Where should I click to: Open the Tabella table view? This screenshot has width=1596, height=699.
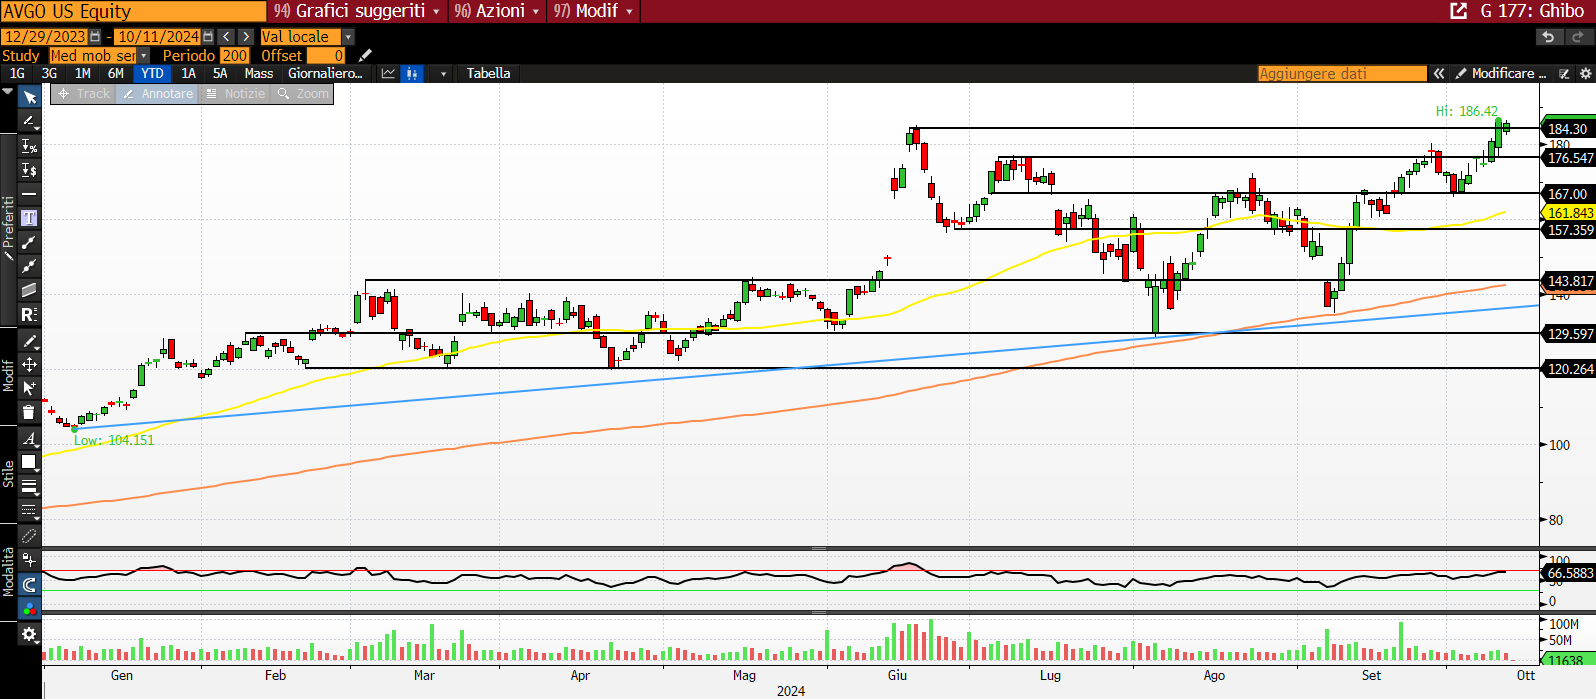coord(488,73)
